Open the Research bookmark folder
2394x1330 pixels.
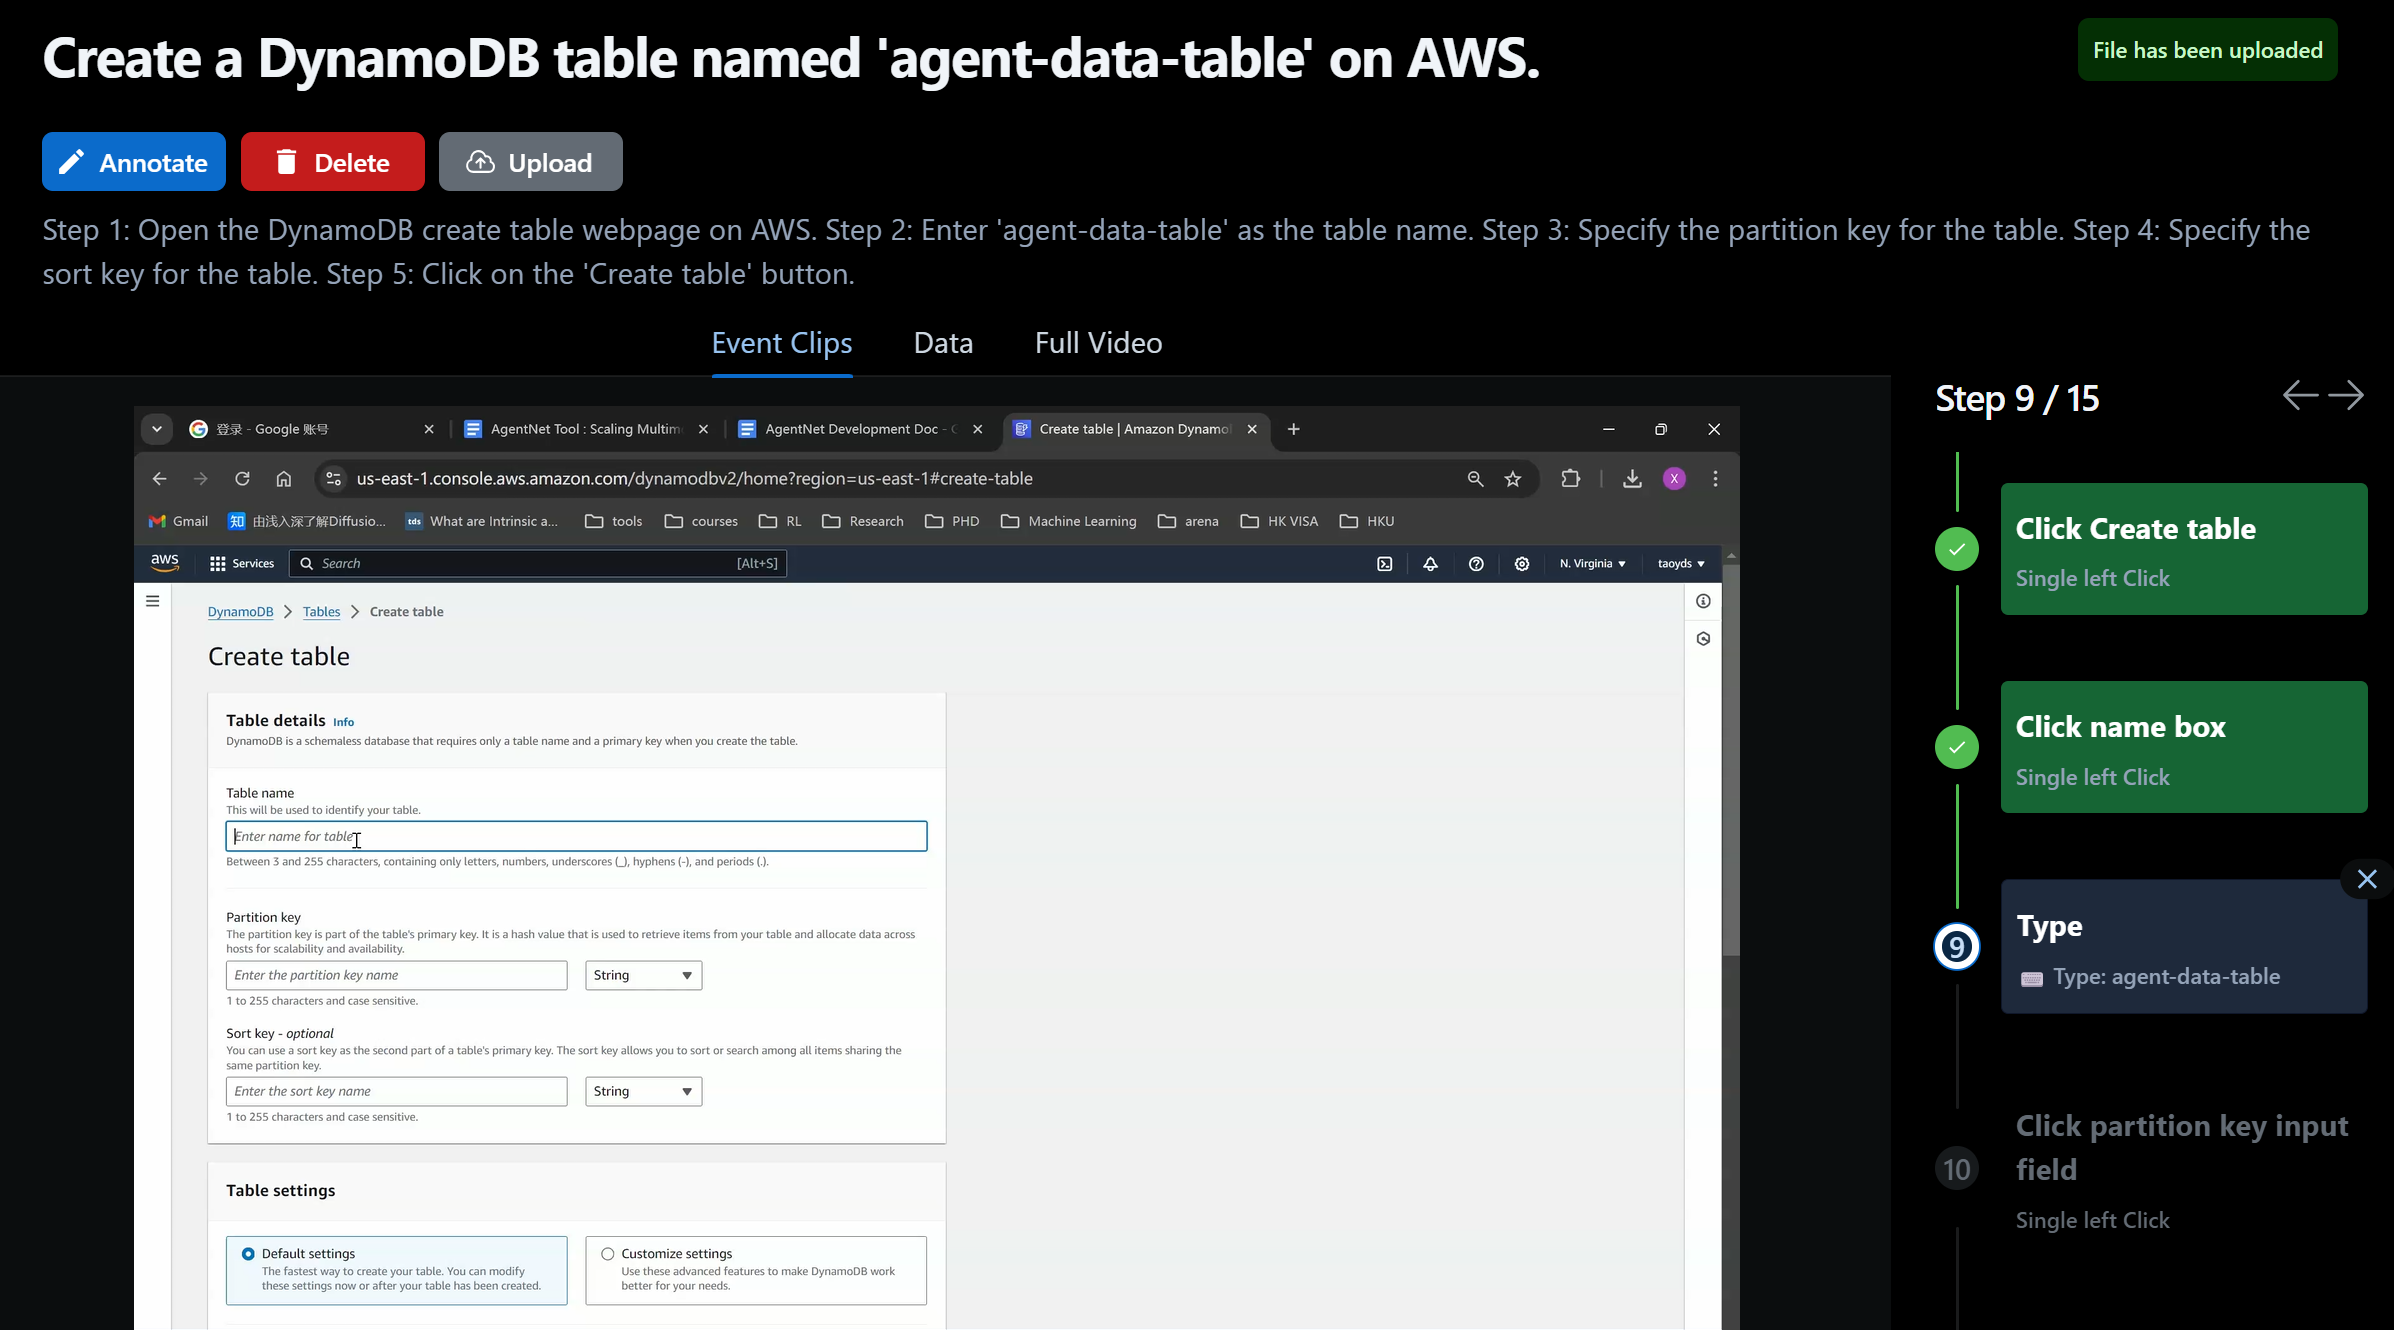[863, 521]
